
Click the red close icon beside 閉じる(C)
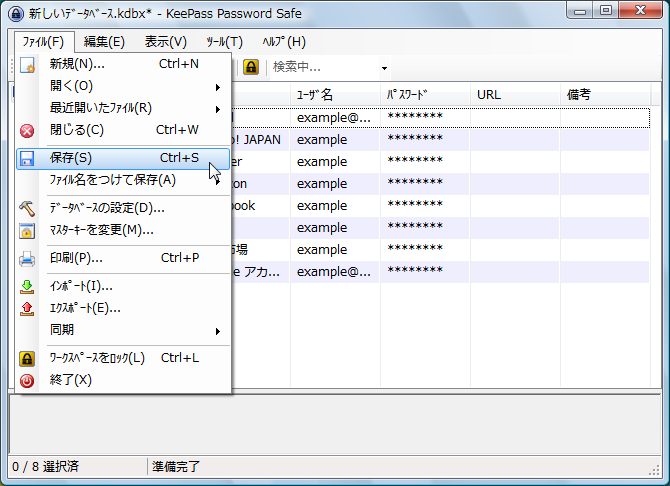[27, 130]
